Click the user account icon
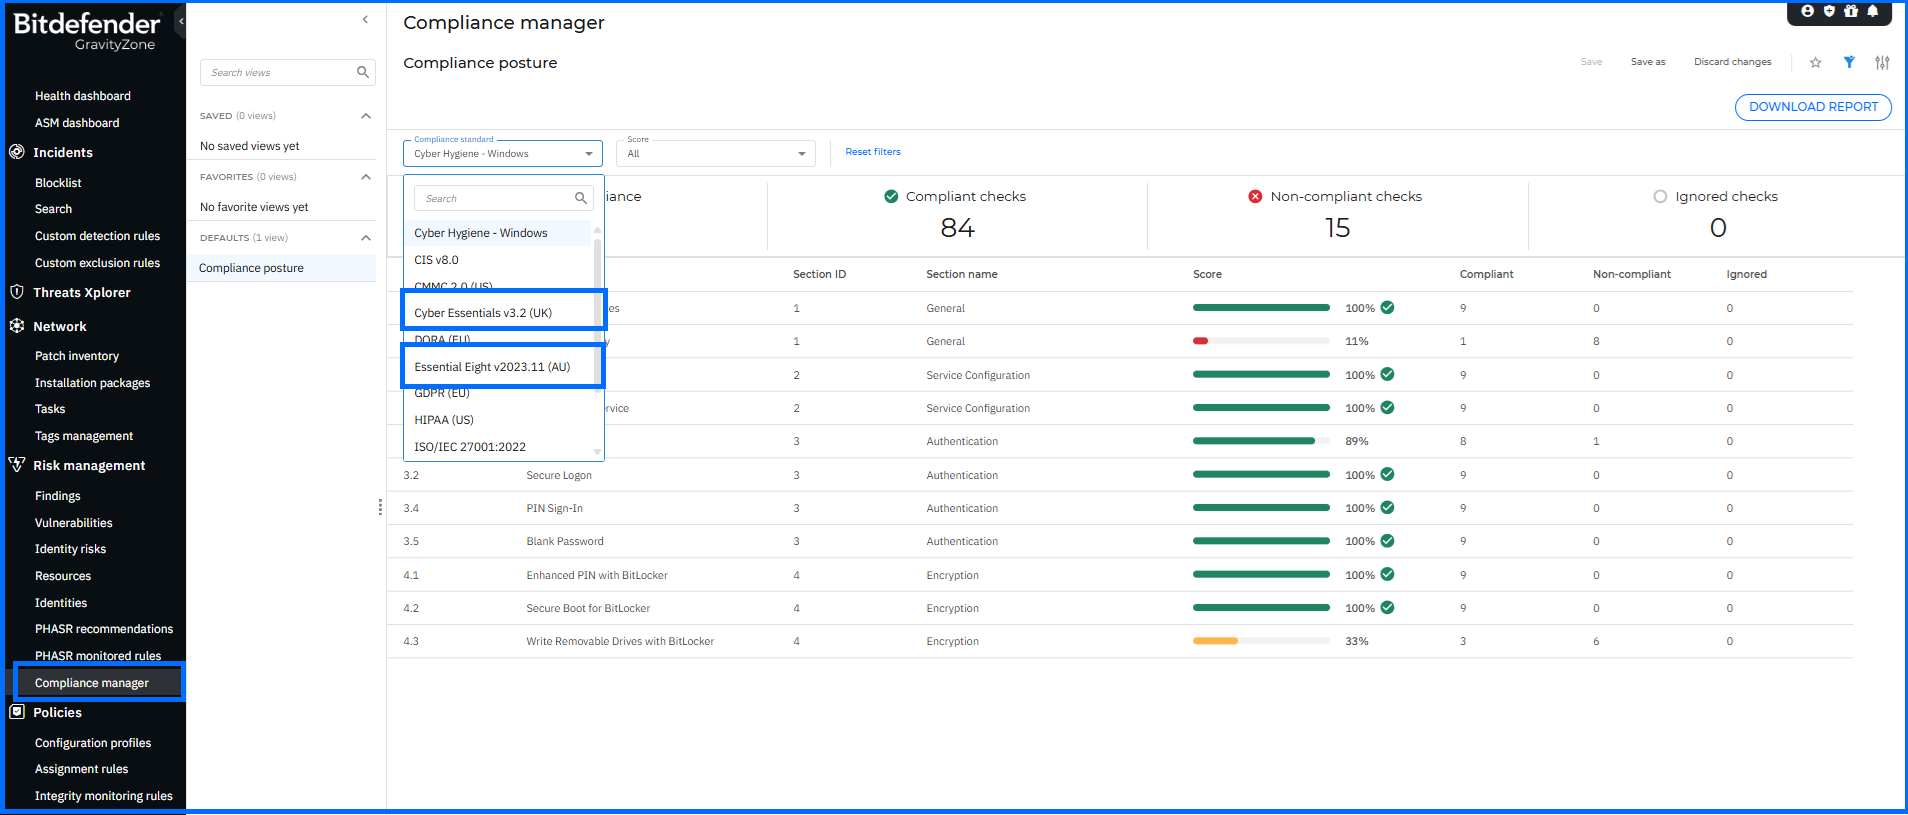This screenshot has width=1908, height=815. pyautogui.click(x=1807, y=12)
